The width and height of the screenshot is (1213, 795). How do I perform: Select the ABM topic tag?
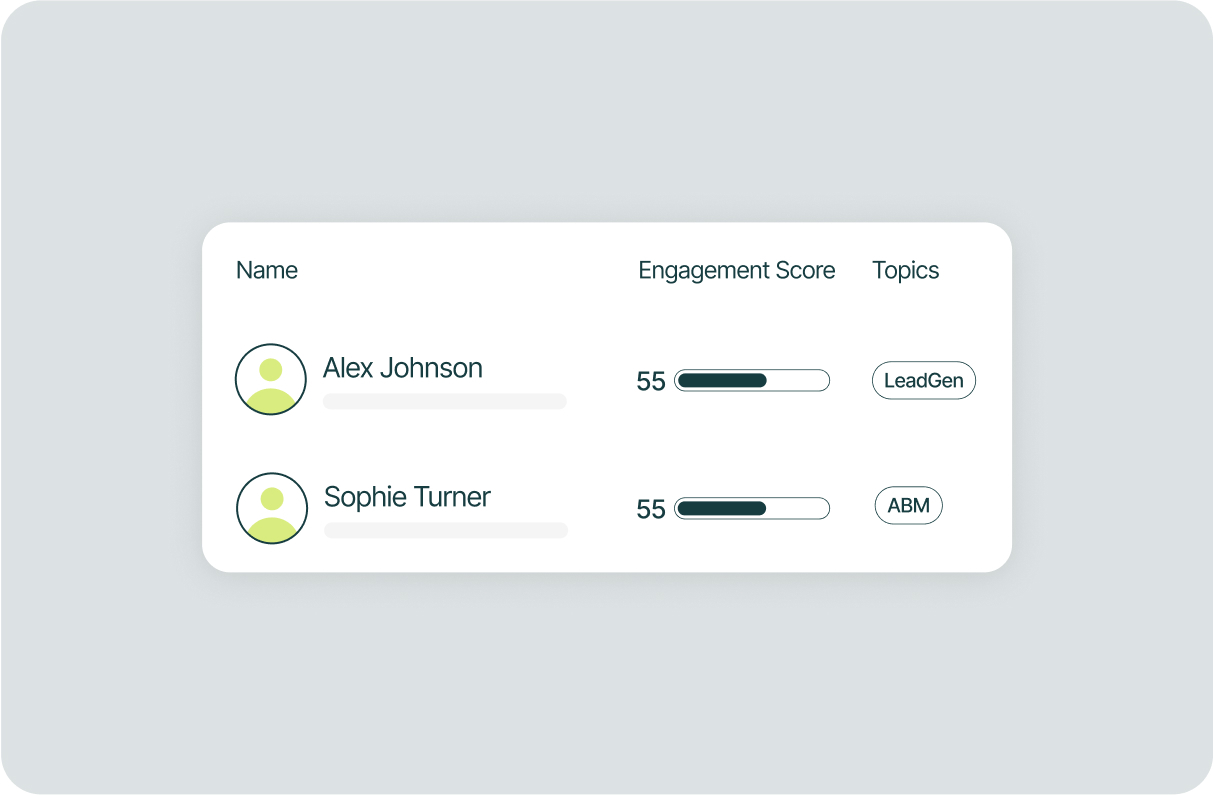click(909, 506)
